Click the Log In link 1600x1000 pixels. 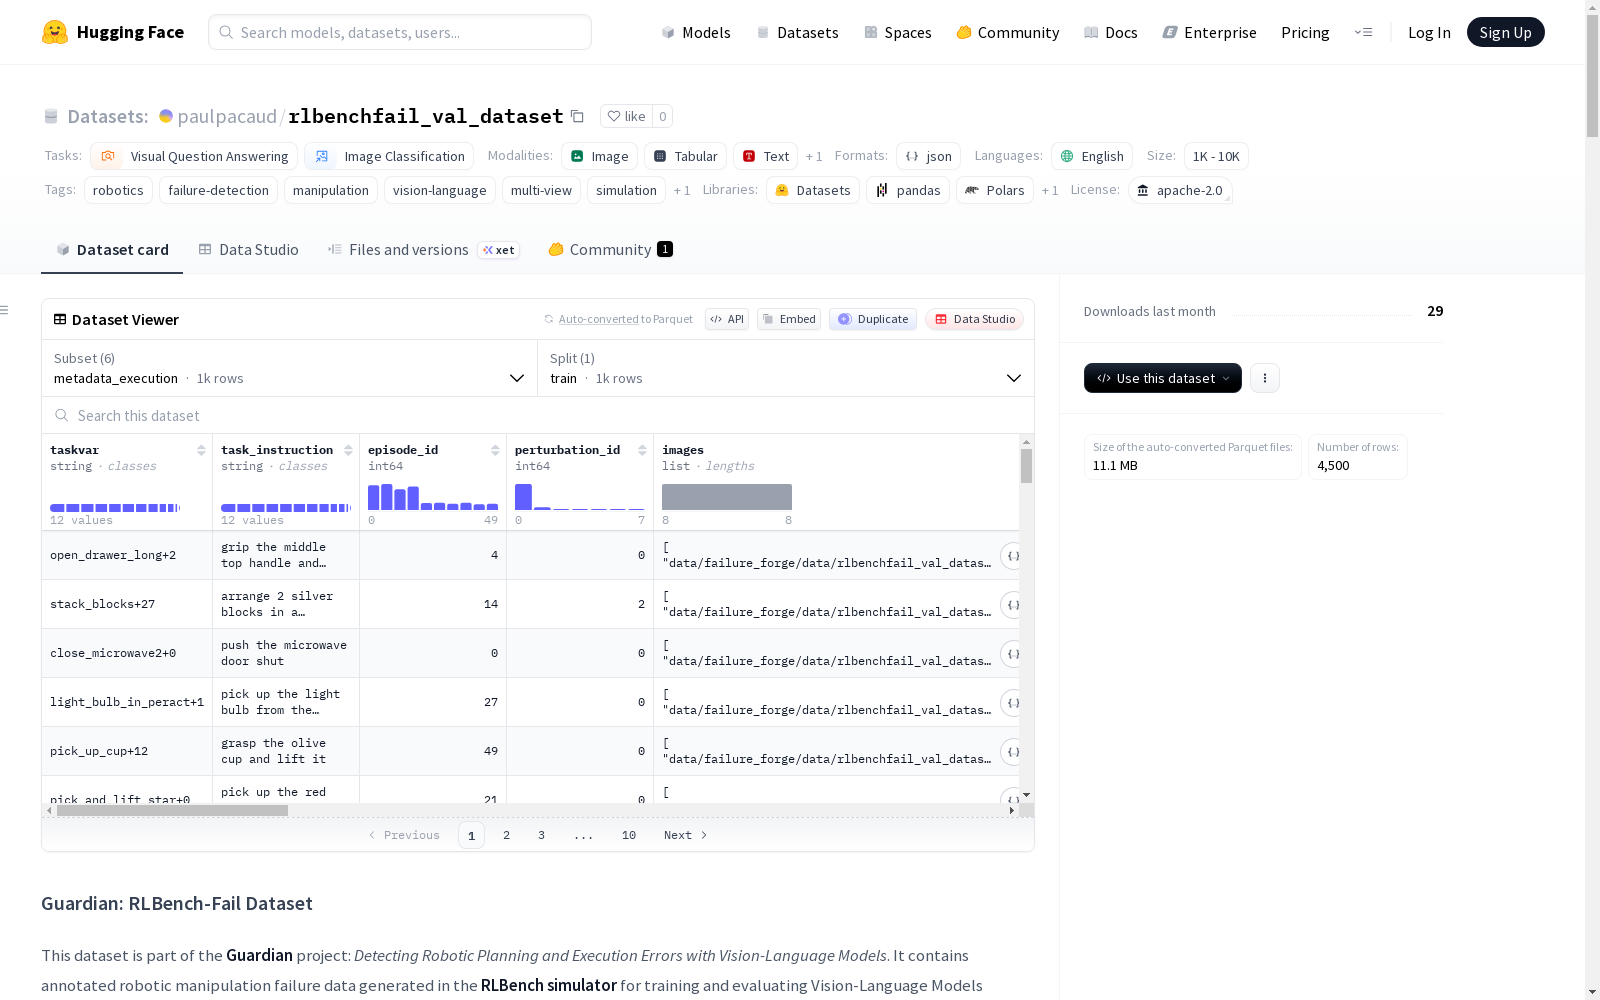[1429, 32]
